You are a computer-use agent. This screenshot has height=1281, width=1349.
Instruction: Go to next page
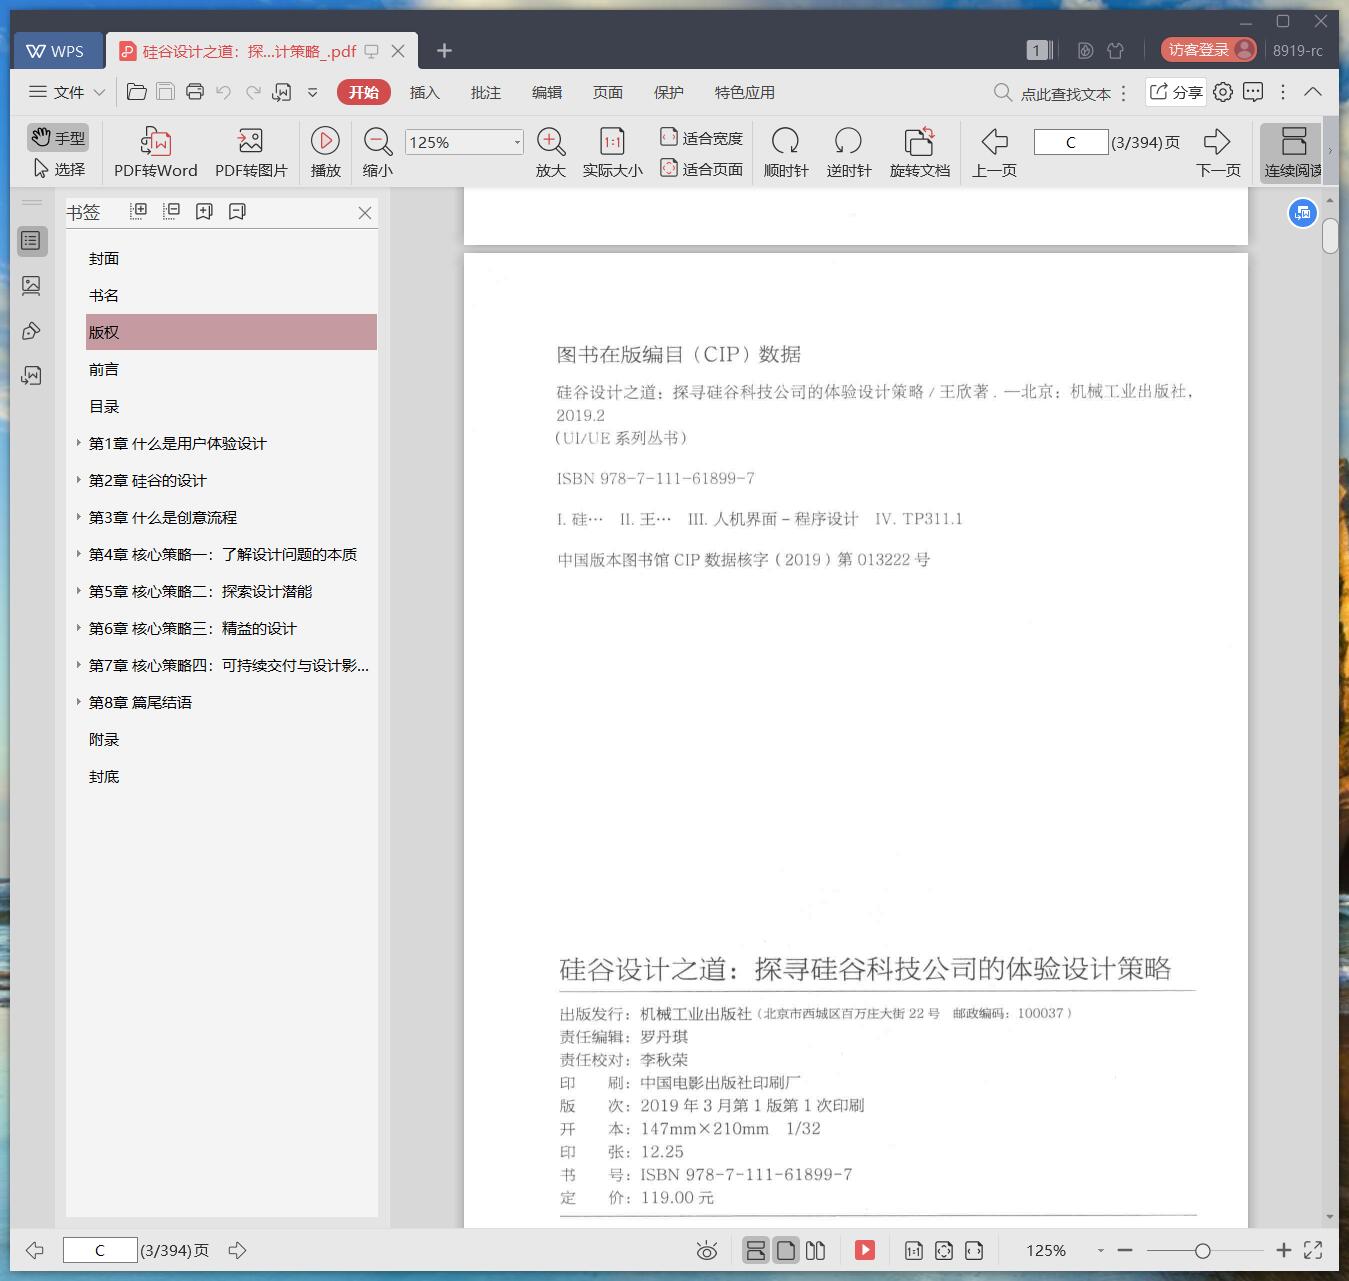1218,152
